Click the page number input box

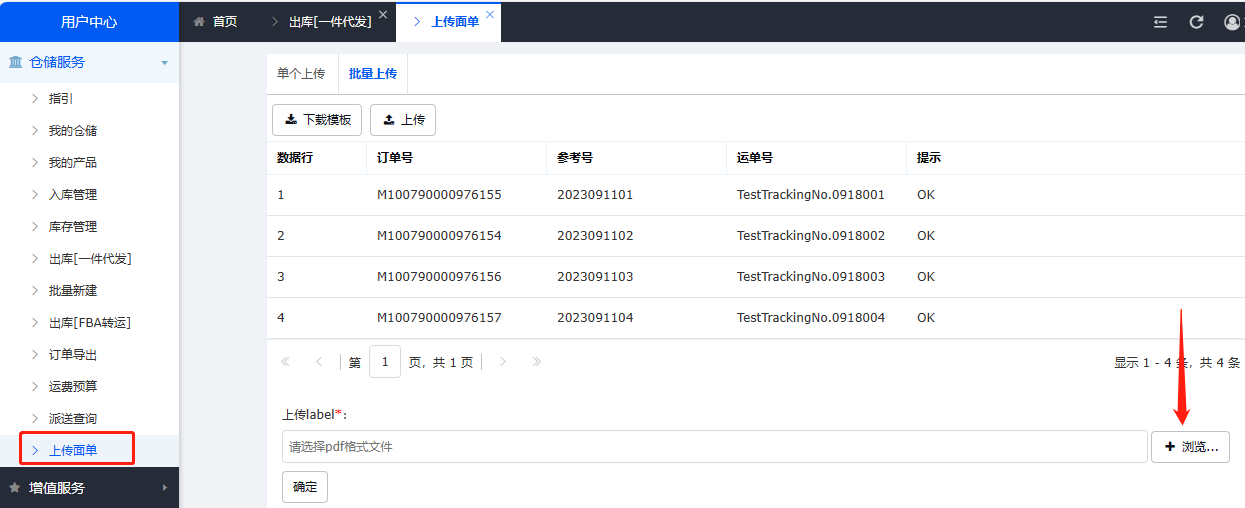click(385, 362)
